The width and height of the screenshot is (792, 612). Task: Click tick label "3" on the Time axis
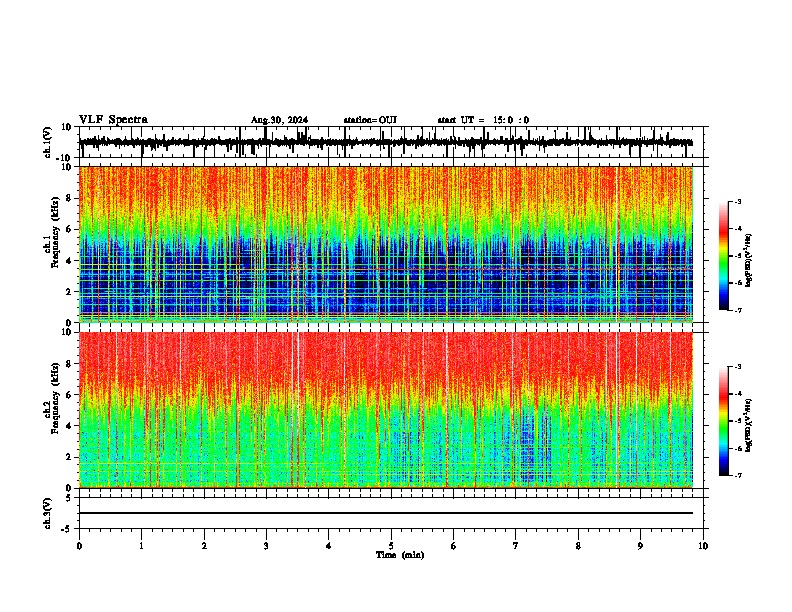point(266,546)
